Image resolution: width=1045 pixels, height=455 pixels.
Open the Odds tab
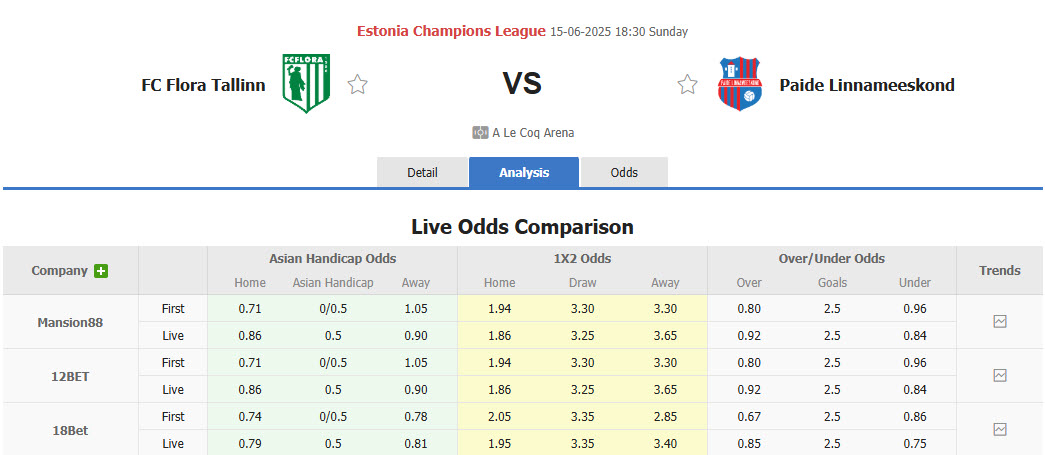click(624, 172)
